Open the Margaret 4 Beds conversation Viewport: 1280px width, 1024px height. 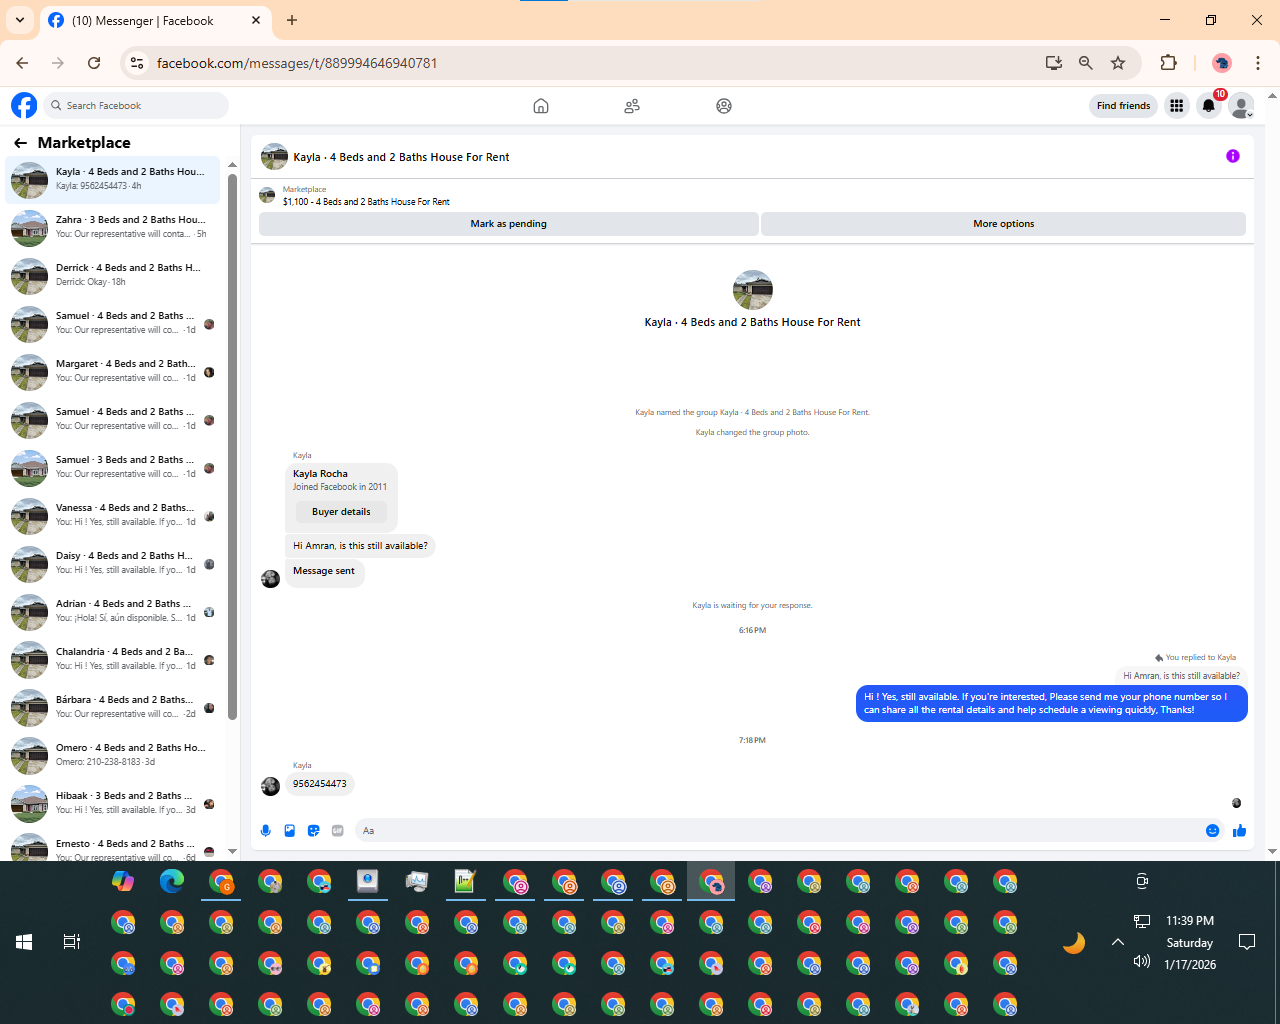(112, 371)
